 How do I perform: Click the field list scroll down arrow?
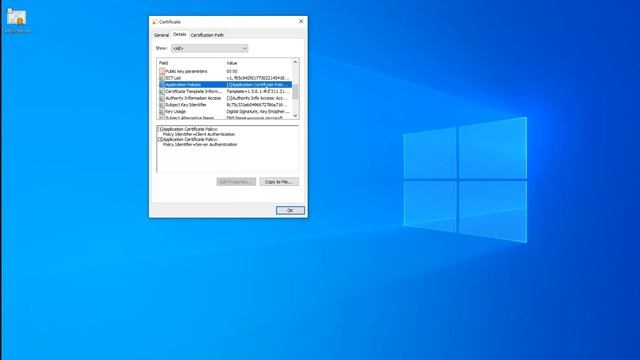295,116
